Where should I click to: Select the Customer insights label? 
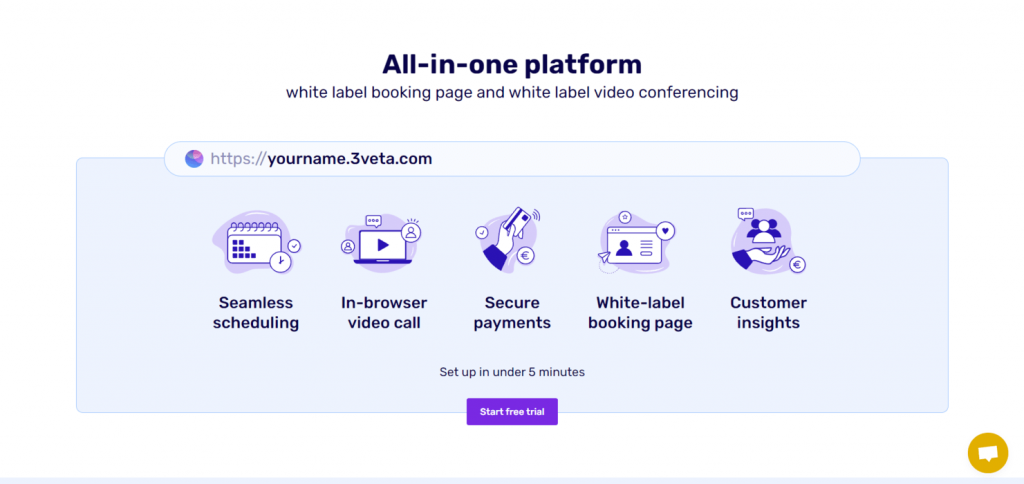768,313
